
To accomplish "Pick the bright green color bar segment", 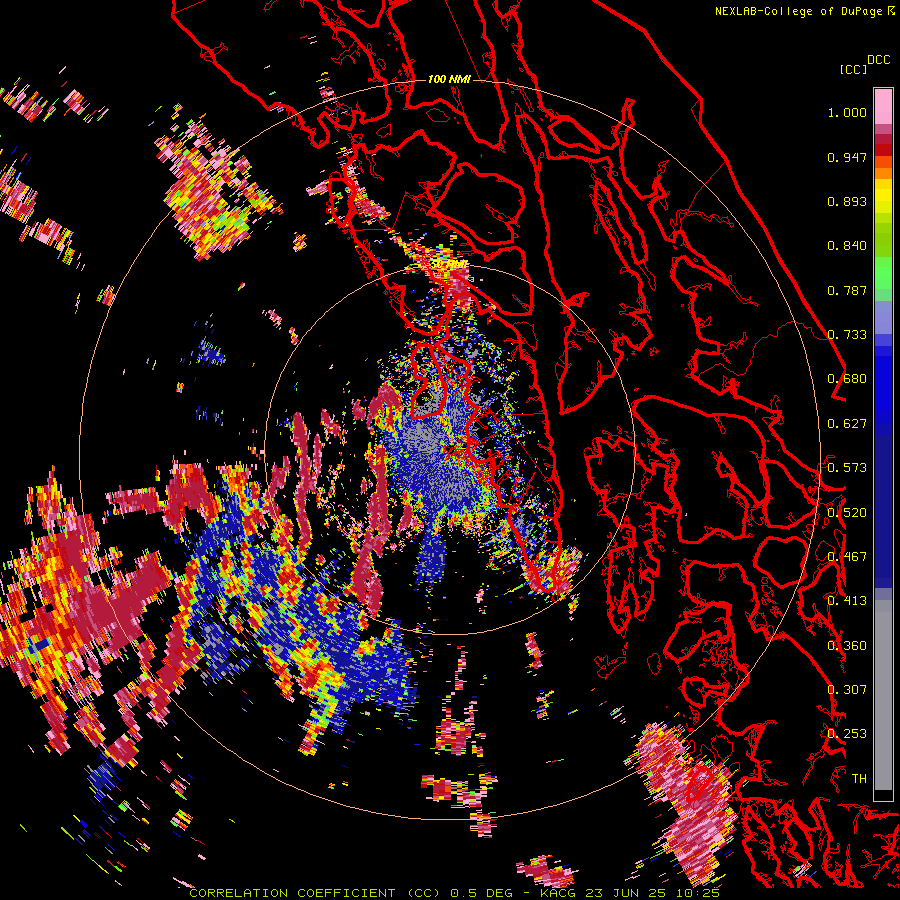I will (883, 273).
